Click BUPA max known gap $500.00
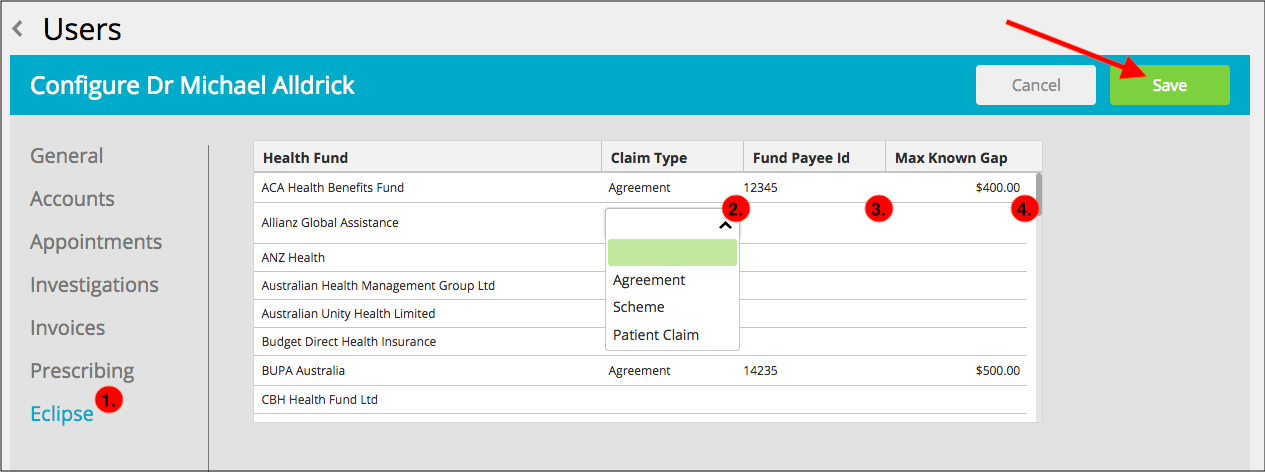The height and width of the screenshot is (472, 1265). pos(998,371)
